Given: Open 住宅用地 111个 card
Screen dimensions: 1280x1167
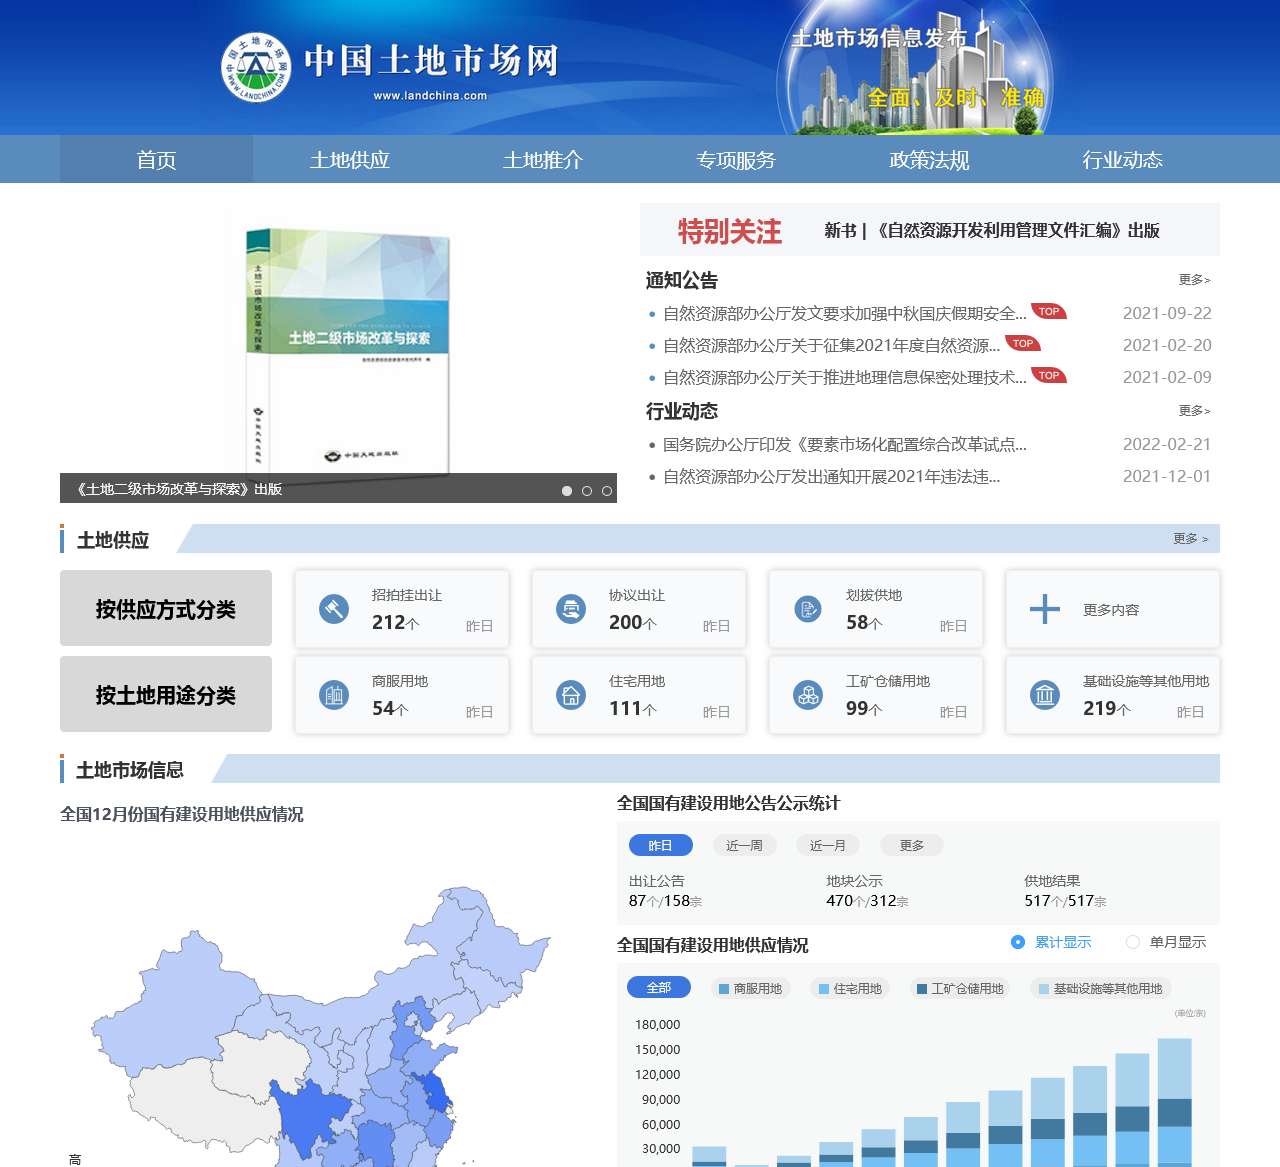Looking at the screenshot, I should [639, 695].
